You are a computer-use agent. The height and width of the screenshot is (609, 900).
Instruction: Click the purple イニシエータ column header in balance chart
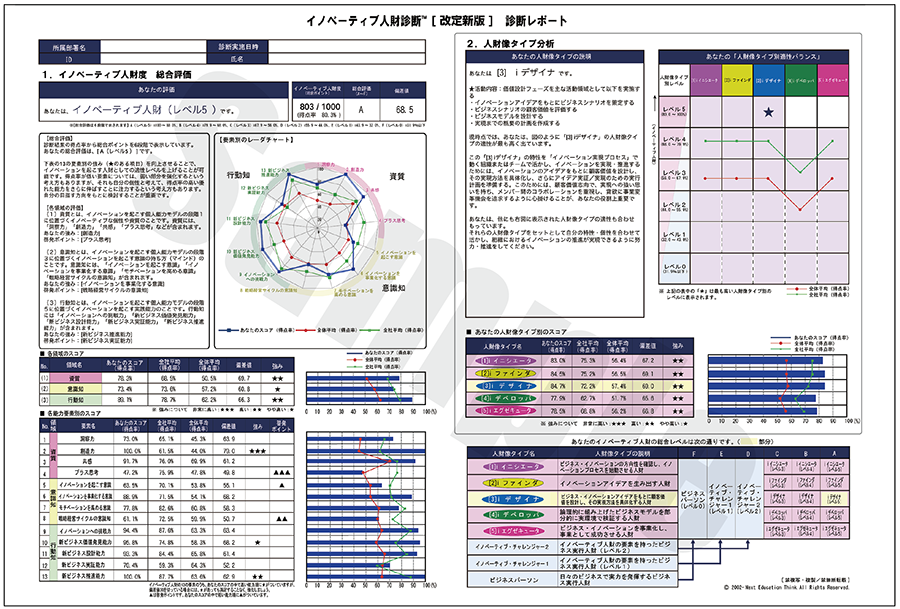click(x=705, y=80)
